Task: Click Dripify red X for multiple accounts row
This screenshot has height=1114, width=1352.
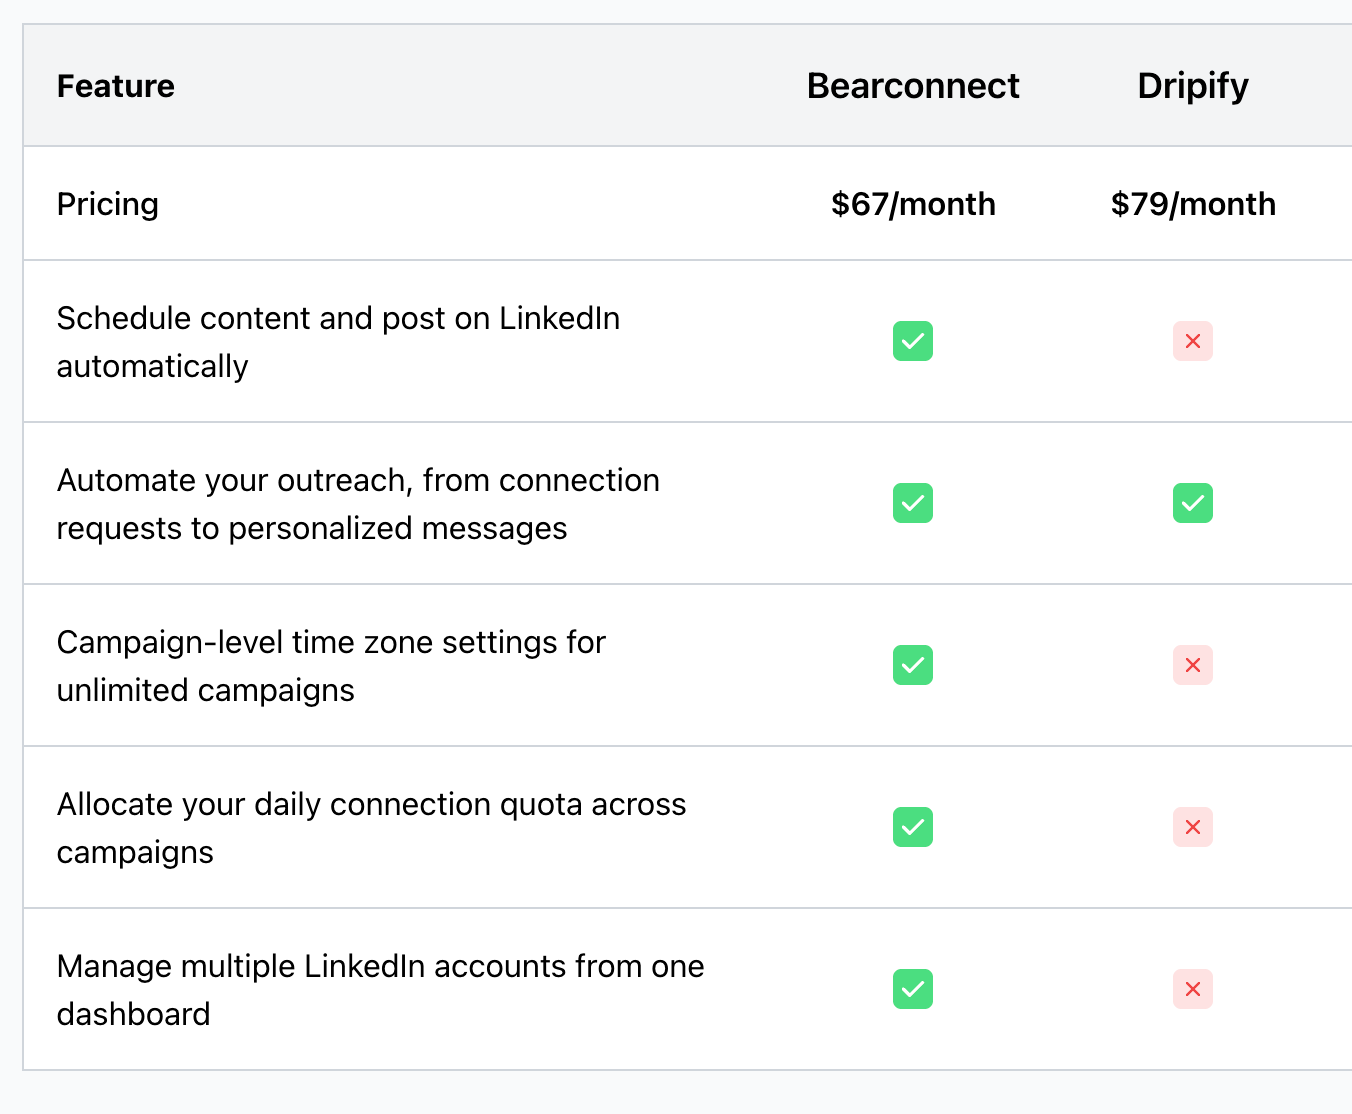Action: coord(1192,989)
